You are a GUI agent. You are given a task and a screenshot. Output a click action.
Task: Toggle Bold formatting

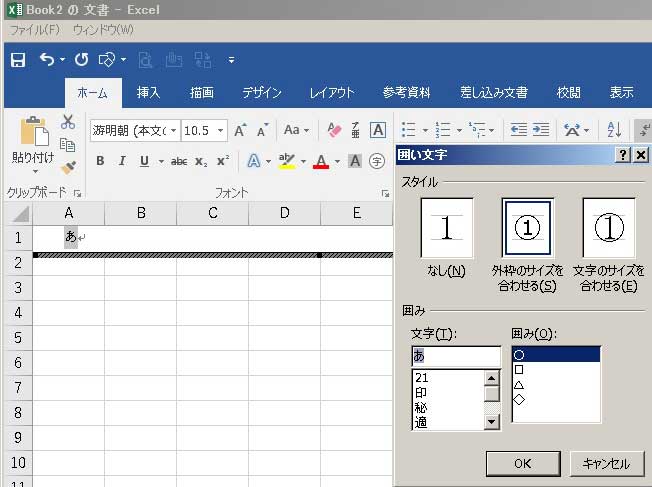click(100, 161)
